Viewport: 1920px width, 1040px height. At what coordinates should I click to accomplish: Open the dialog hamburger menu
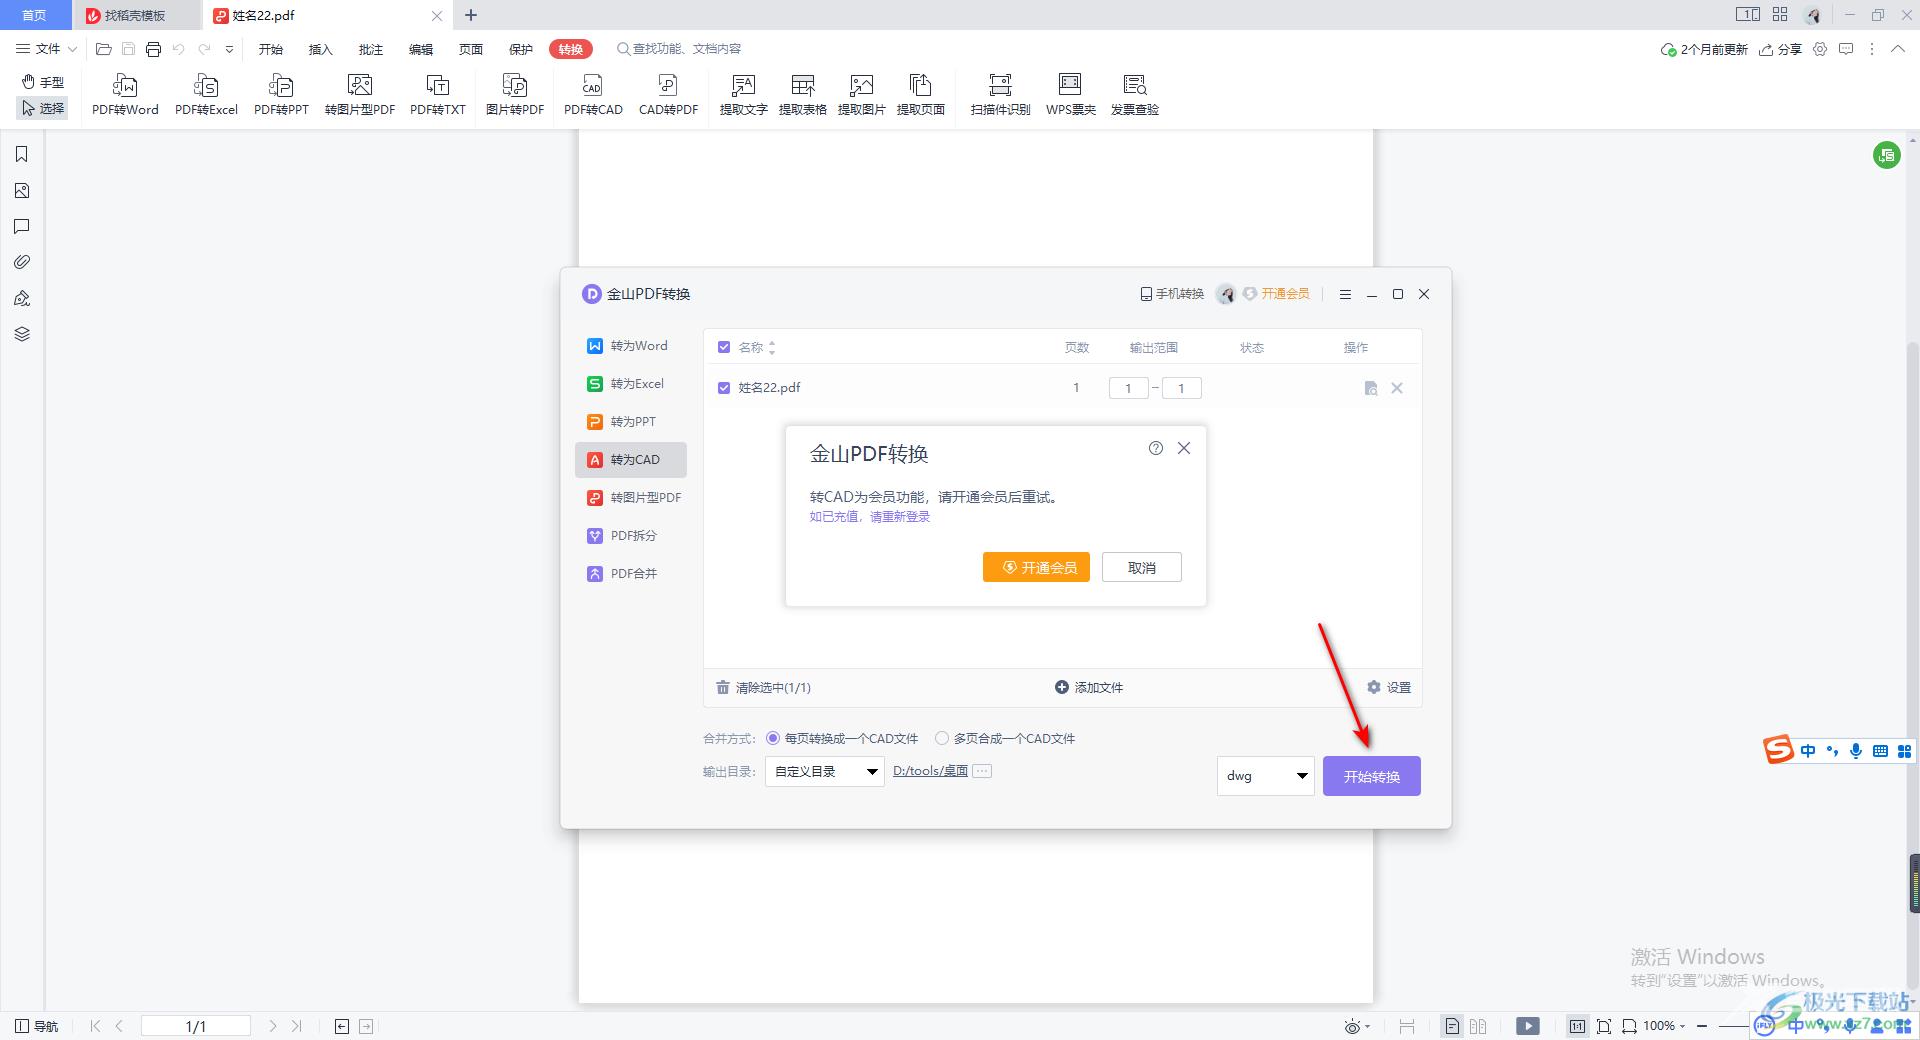1345,294
